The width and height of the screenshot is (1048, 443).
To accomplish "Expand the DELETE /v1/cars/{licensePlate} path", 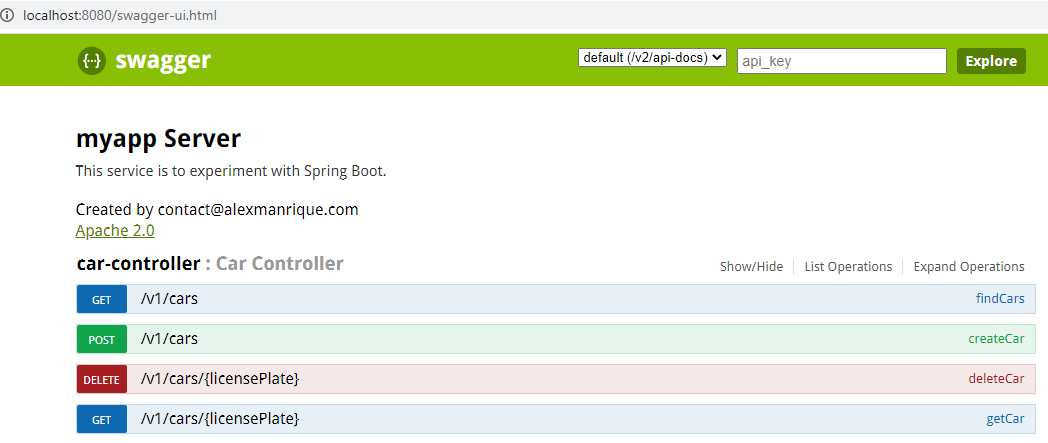I will pos(220,379).
